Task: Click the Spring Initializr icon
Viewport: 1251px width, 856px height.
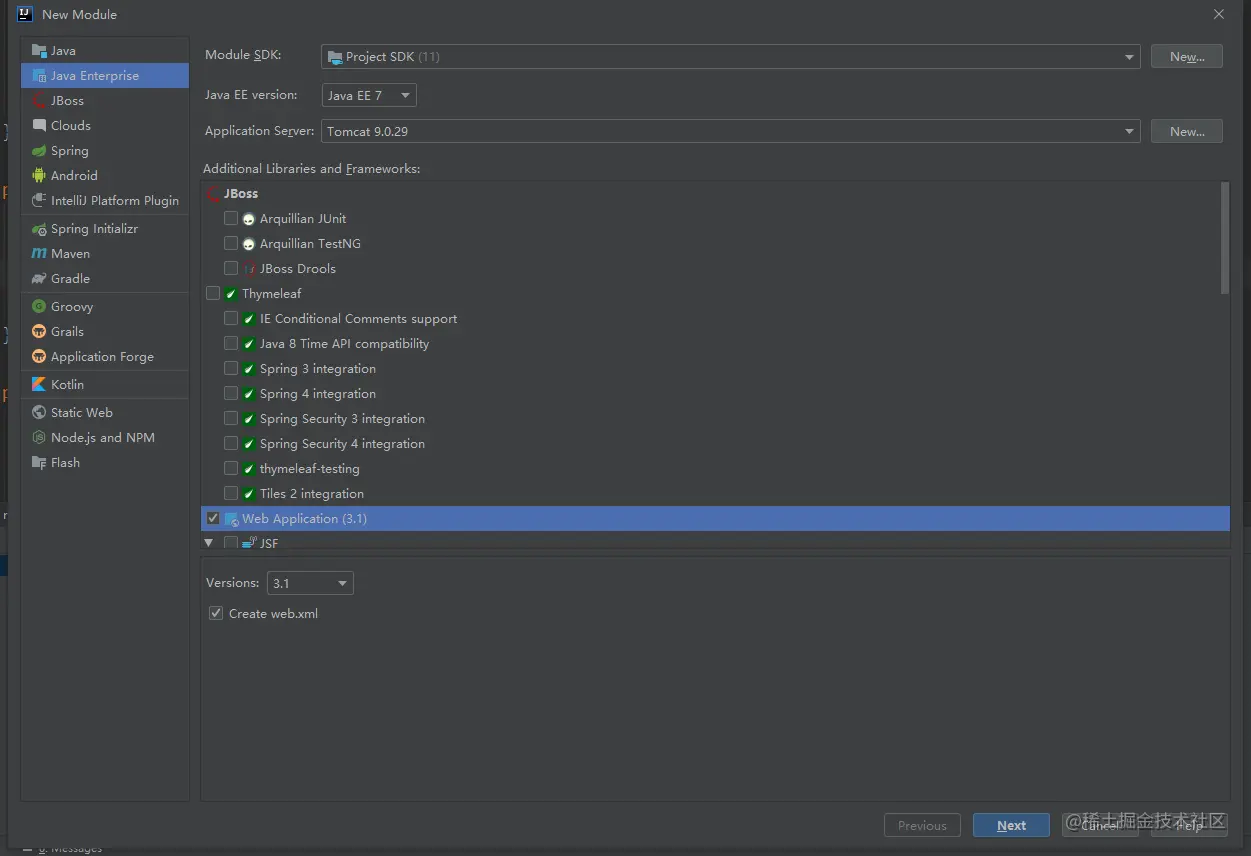Action: pos(39,228)
